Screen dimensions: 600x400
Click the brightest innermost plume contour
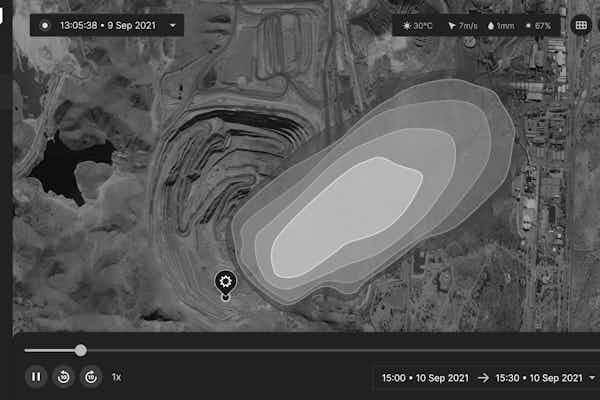click(x=345, y=217)
